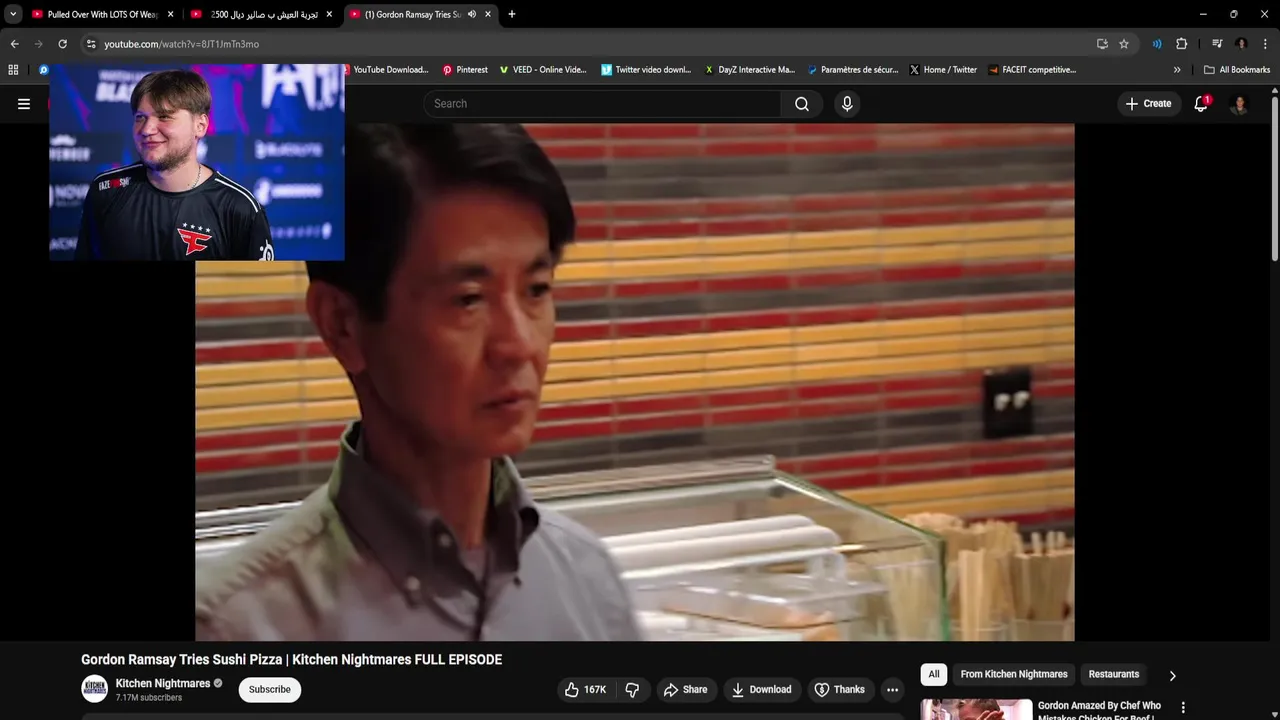Select the All filter chip
The width and height of the screenshot is (1280, 720).
[934, 674]
